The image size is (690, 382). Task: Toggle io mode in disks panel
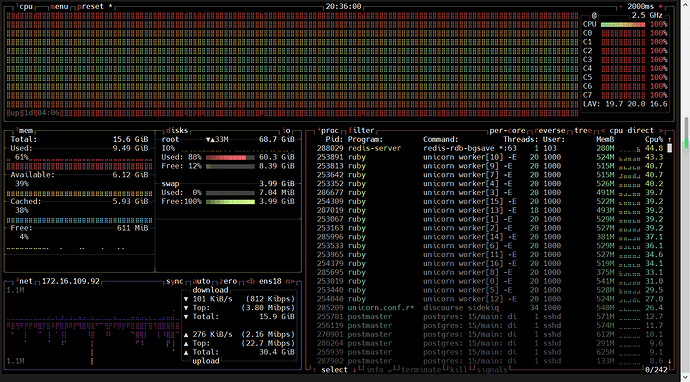pos(286,131)
